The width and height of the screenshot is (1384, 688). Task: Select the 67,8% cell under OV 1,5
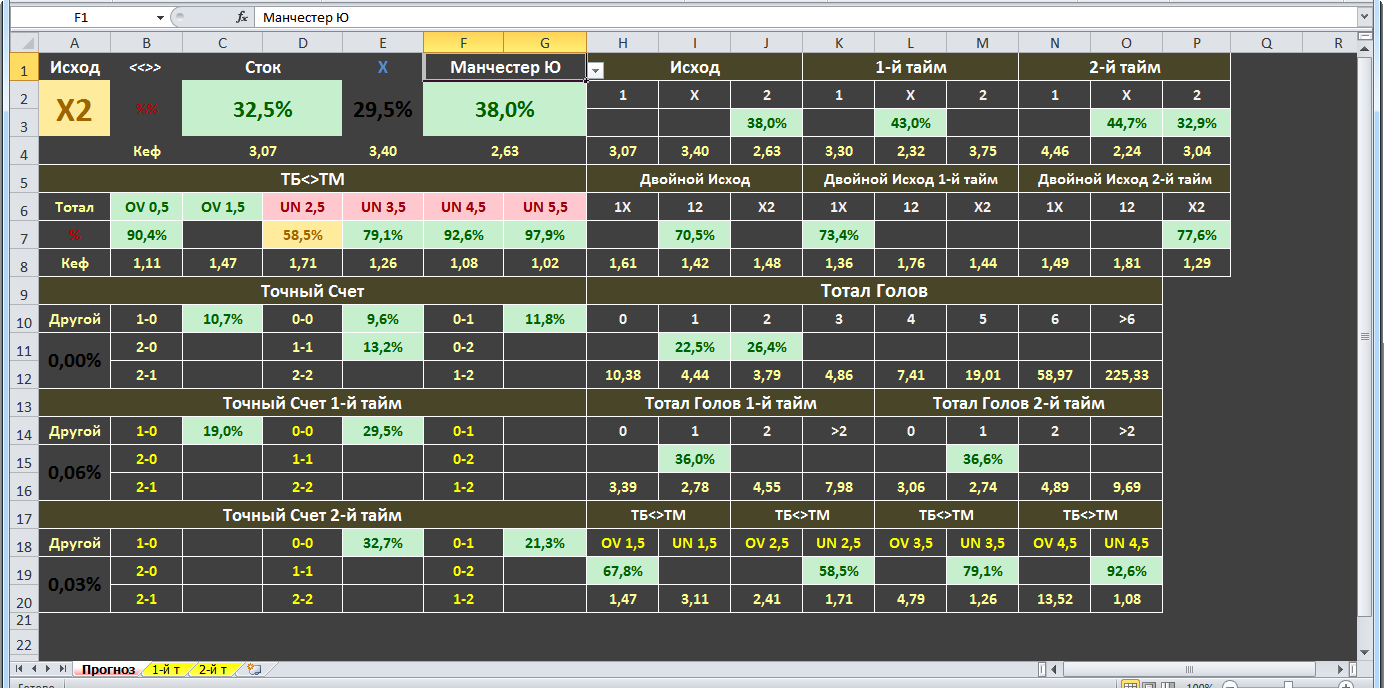[x=622, y=571]
